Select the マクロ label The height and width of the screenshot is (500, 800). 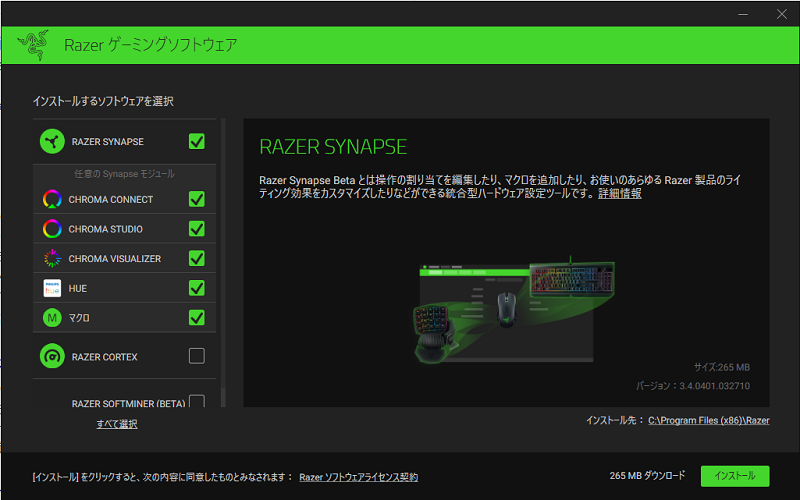click(x=79, y=318)
